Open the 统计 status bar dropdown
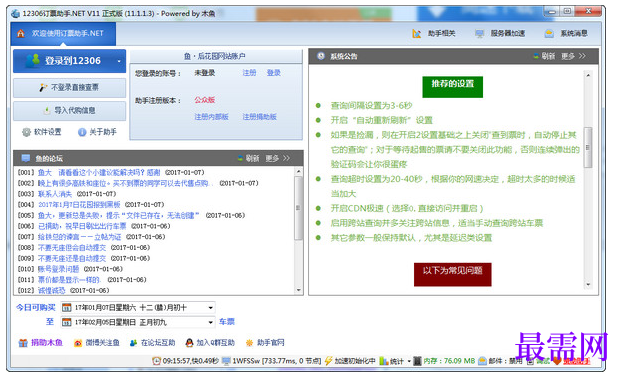The height and width of the screenshot is (378, 627). (395, 361)
